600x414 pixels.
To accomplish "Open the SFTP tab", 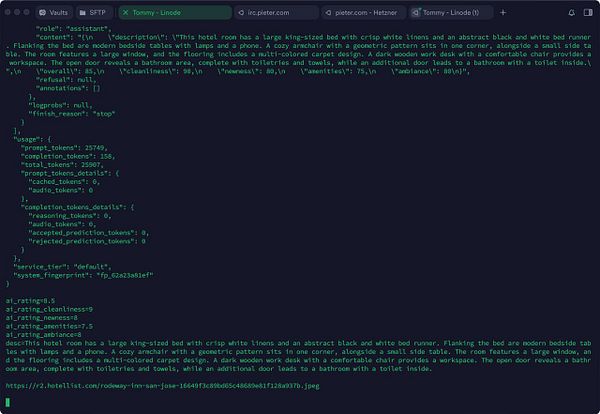I will [93, 13].
